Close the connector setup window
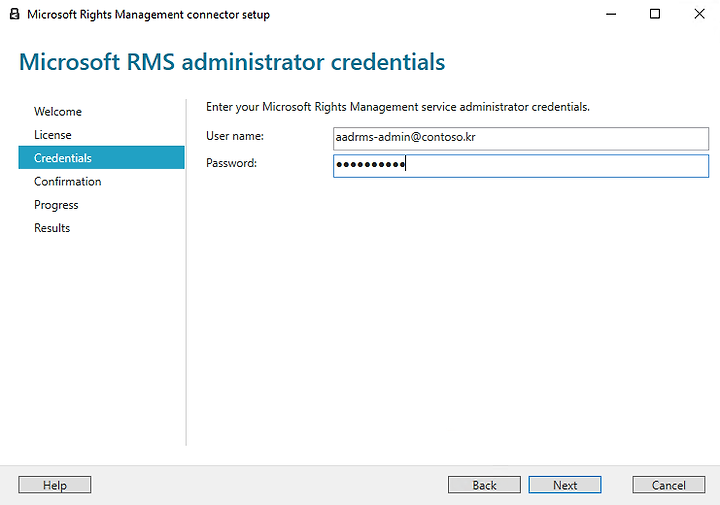 click(x=699, y=14)
